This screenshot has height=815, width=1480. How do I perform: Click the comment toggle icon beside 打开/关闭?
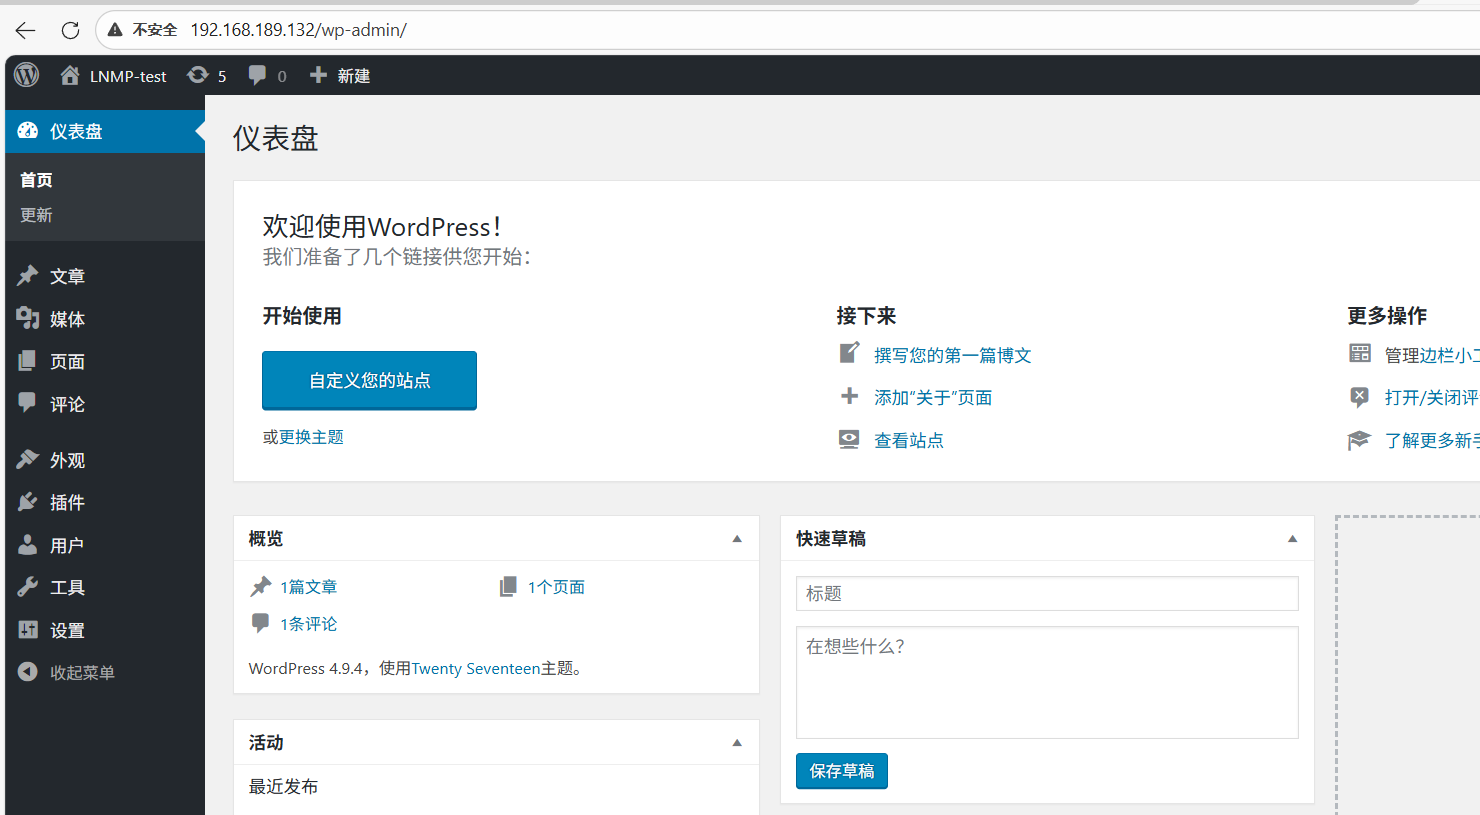pos(1360,396)
